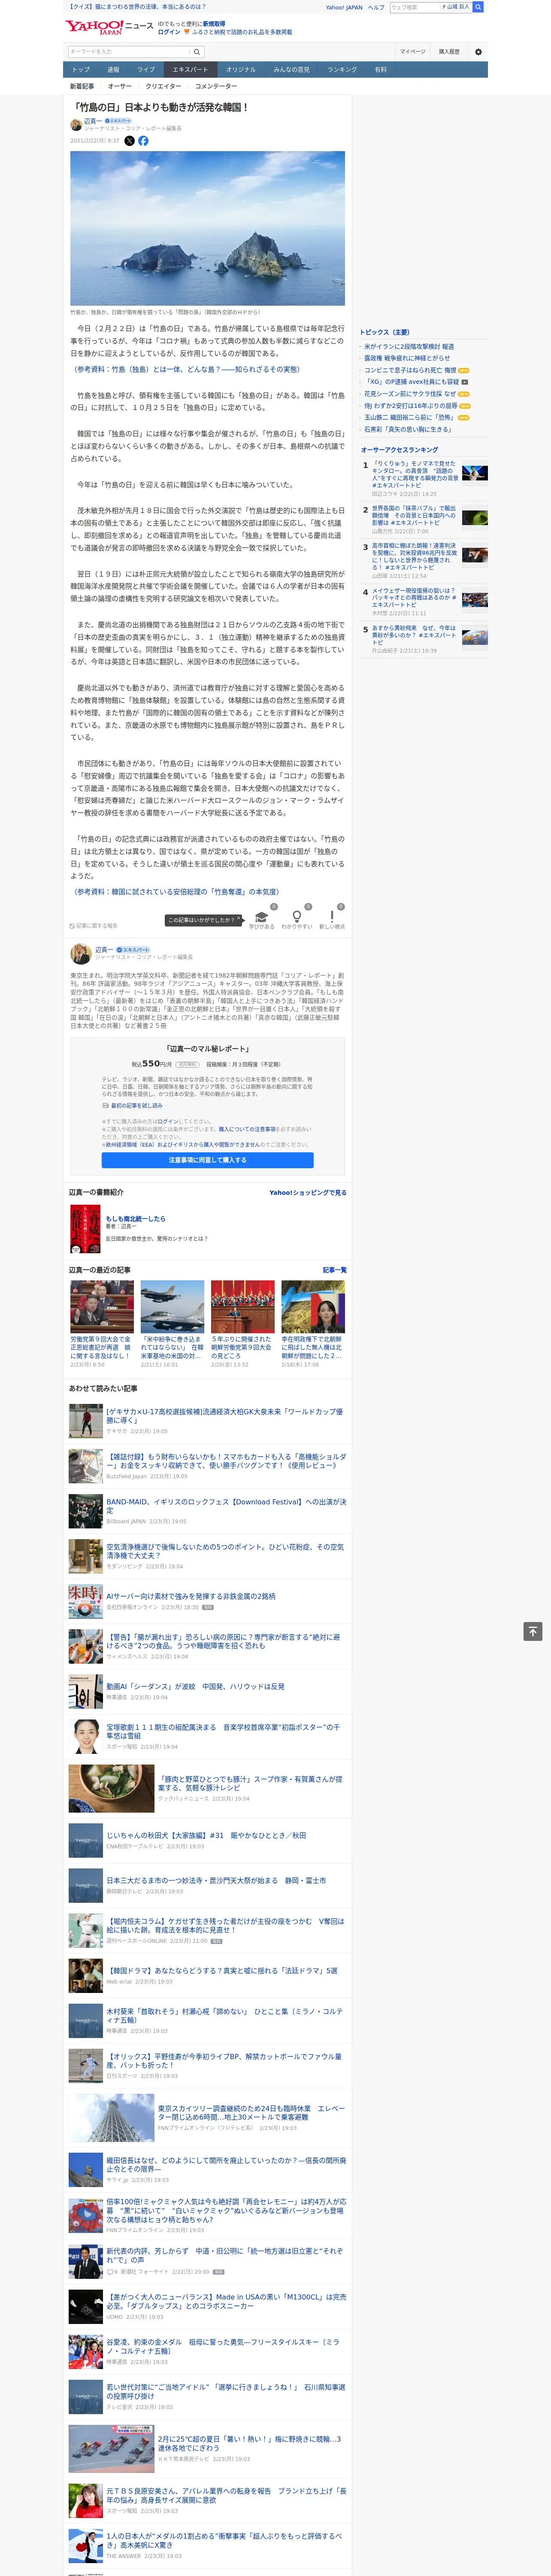Click the ログイン link in the header
Image resolution: width=551 pixels, height=2576 pixels.
[x=169, y=32]
